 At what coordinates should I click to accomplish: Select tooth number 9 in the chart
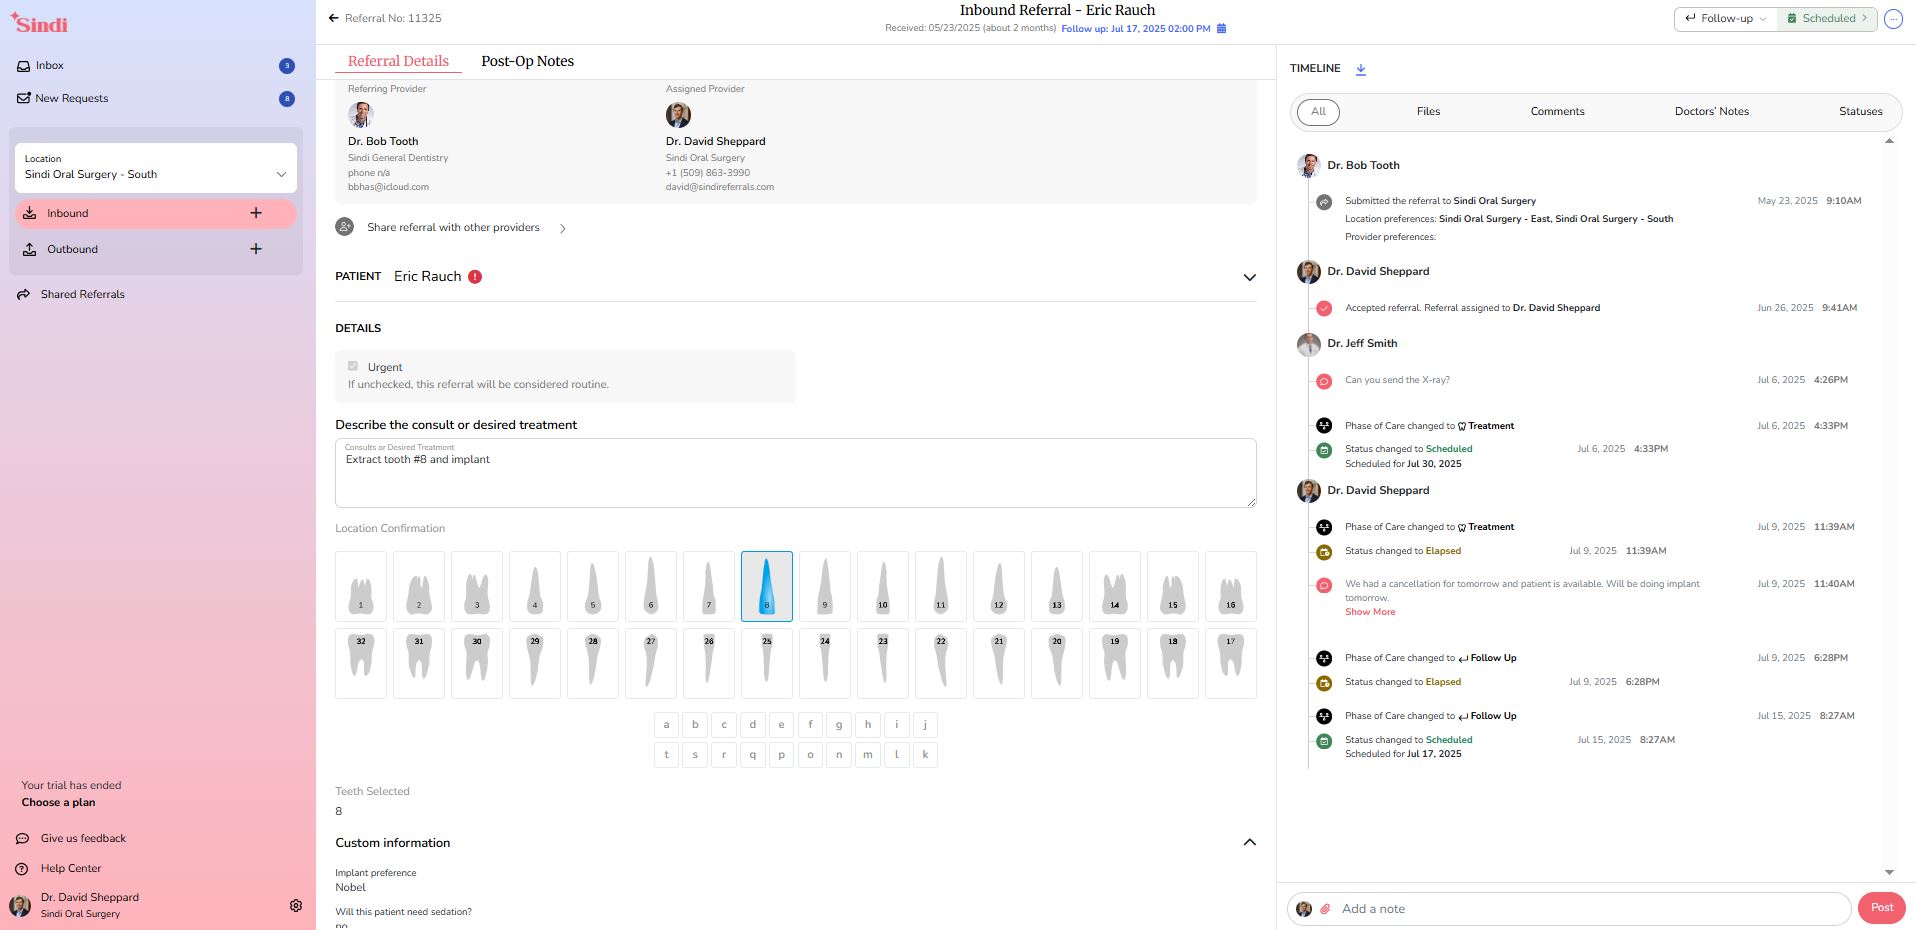pyautogui.click(x=825, y=586)
